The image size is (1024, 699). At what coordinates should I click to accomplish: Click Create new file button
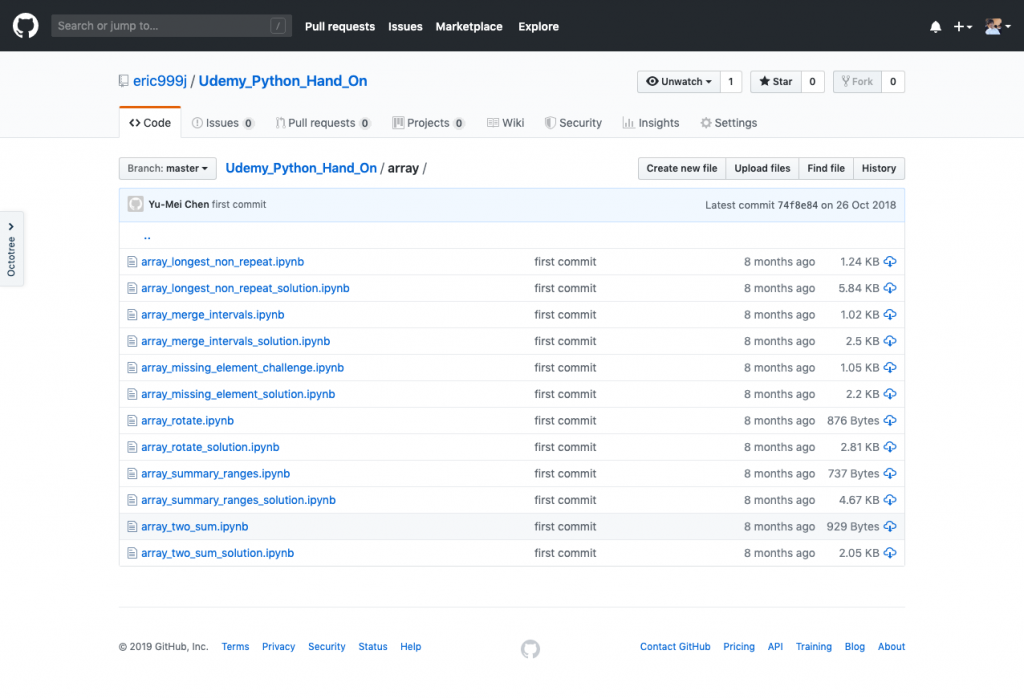[x=681, y=169]
